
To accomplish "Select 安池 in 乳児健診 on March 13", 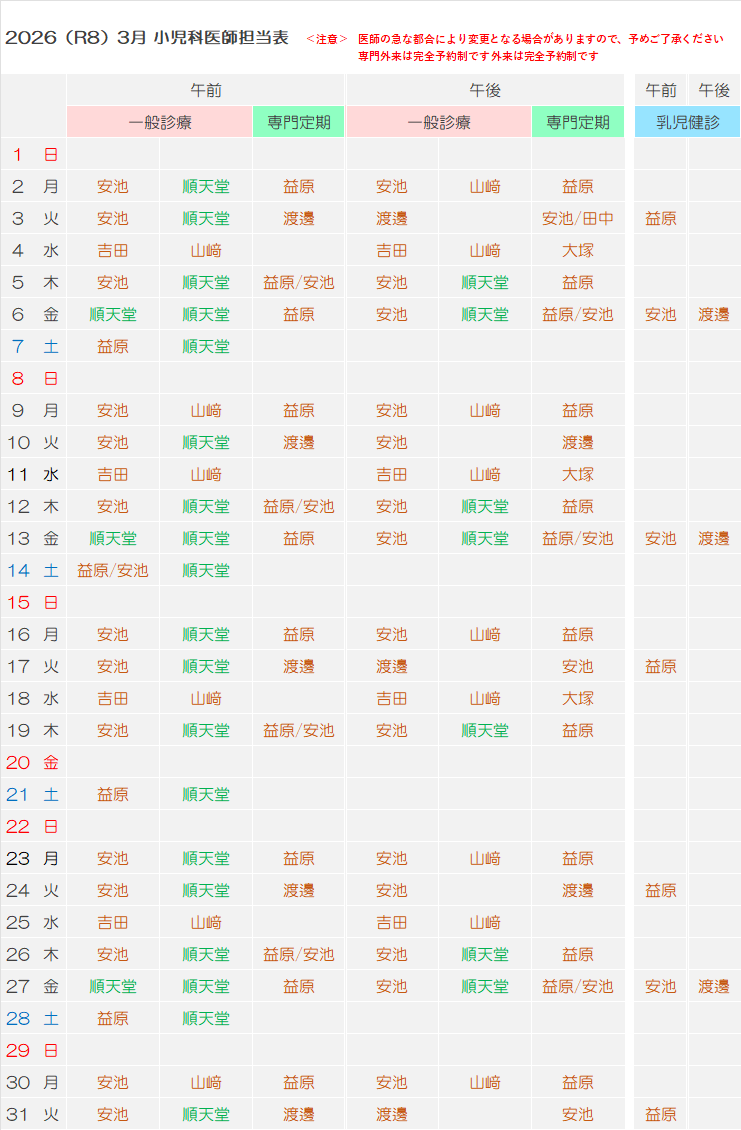I will click(x=660, y=538).
